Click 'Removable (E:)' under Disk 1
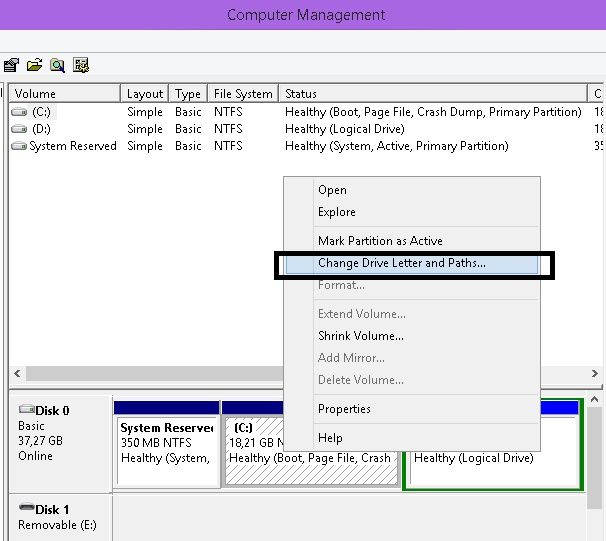The width and height of the screenshot is (606, 541). coord(57,525)
